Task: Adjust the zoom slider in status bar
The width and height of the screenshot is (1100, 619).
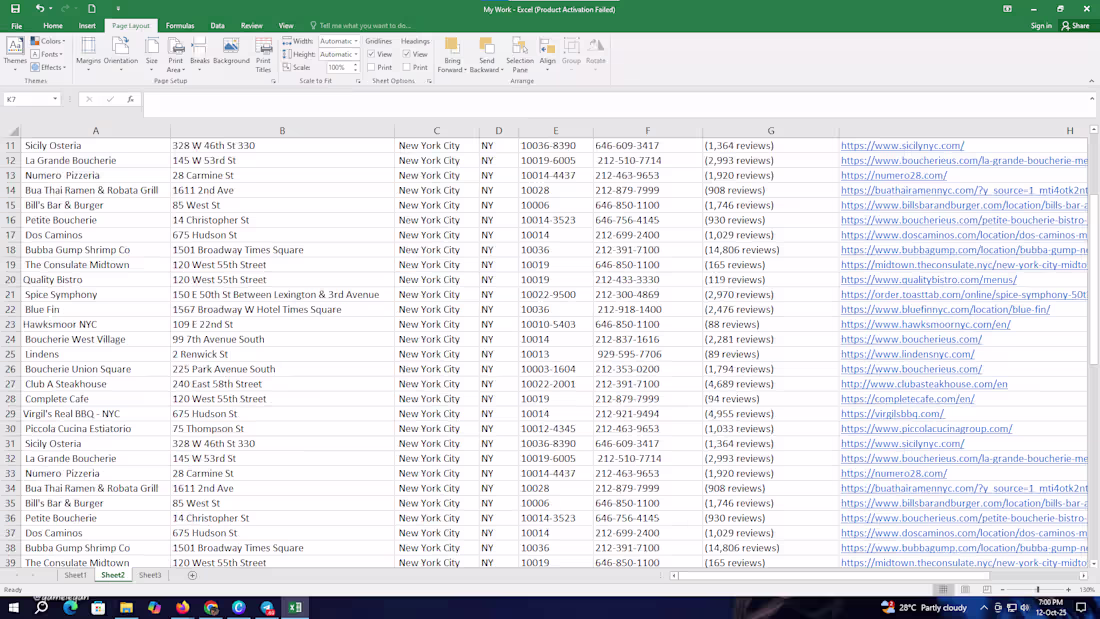Action: pyautogui.click(x=1037, y=590)
